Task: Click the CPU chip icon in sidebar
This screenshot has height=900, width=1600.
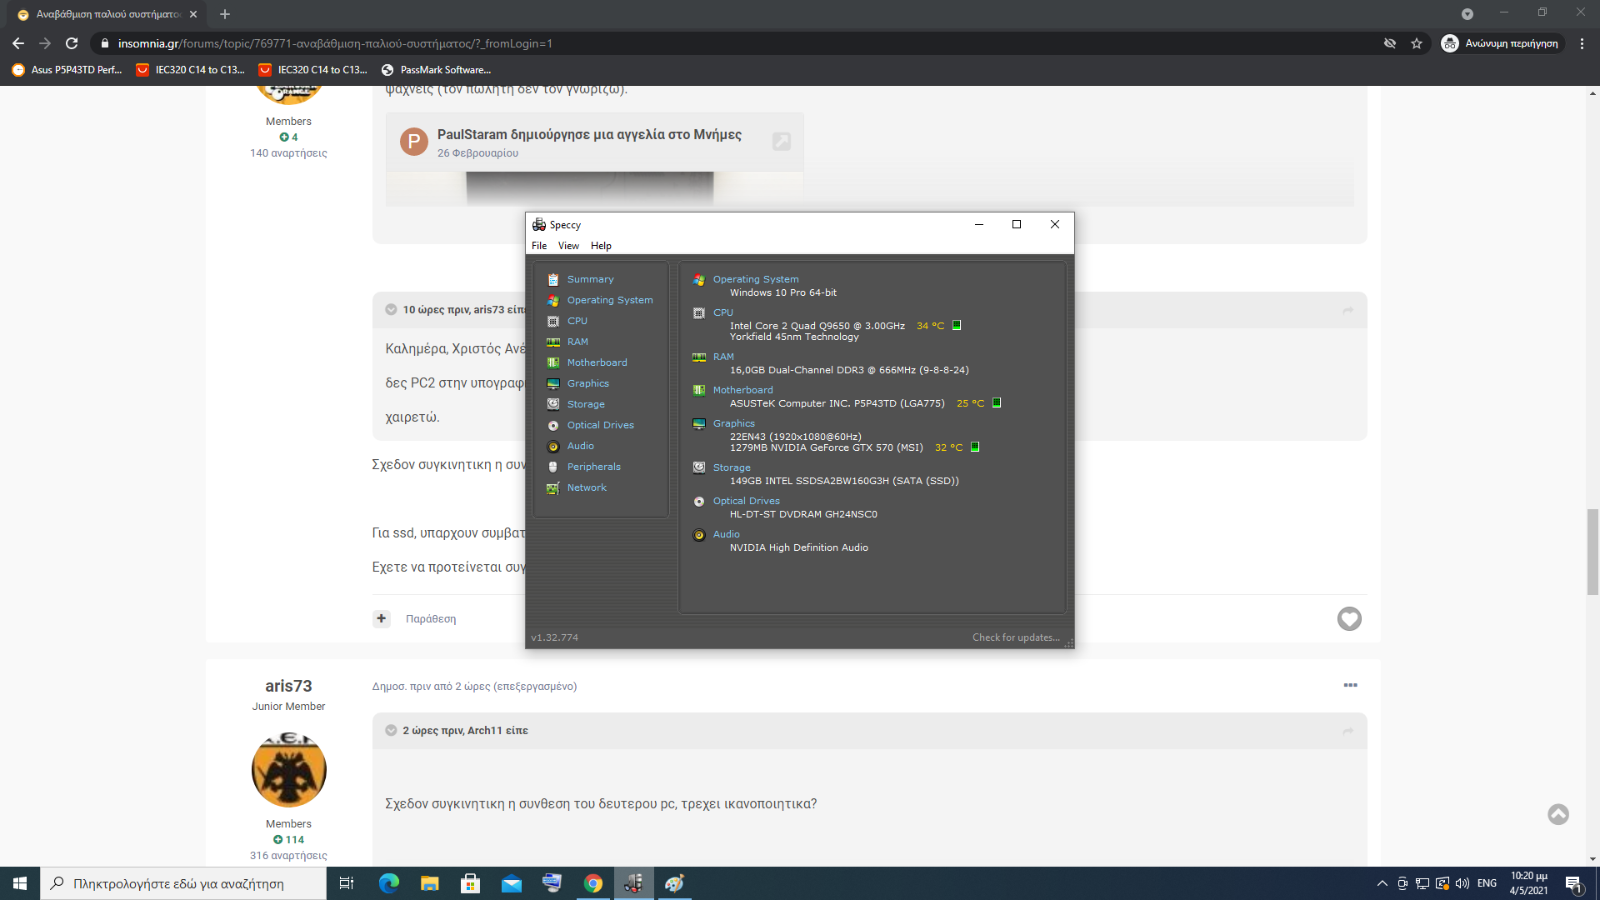Action: click(x=553, y=321)
